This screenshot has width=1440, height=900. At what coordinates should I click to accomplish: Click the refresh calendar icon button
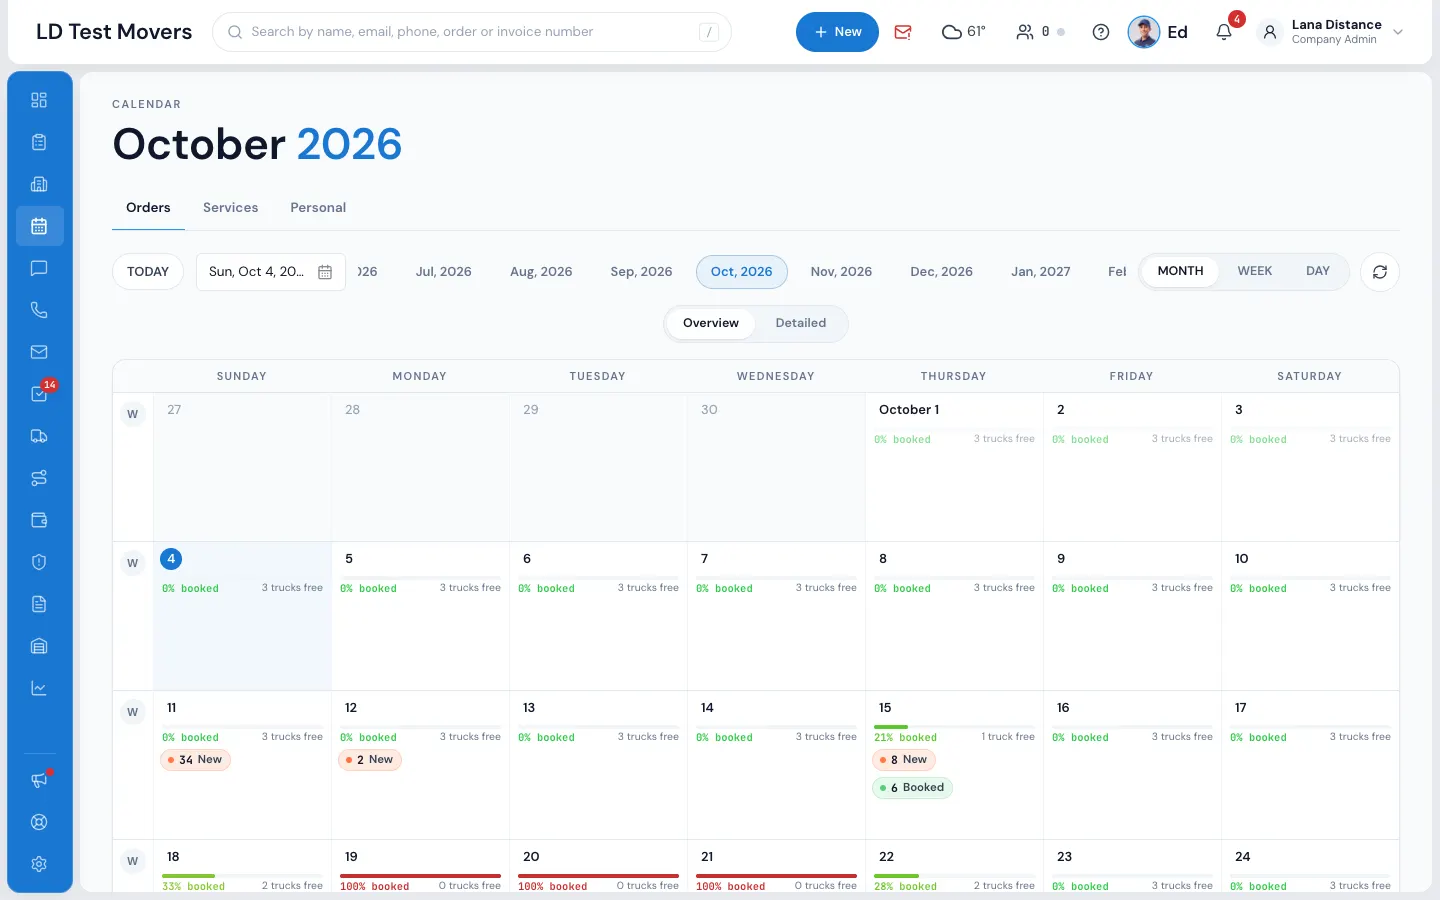pos(1379,272)
